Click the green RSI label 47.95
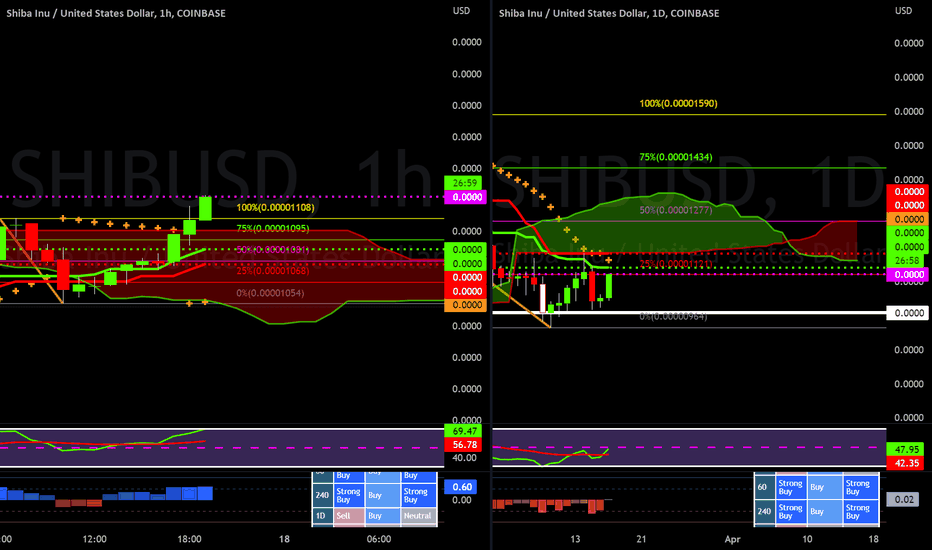The image size is (932, 550). [x=907, y=450]
